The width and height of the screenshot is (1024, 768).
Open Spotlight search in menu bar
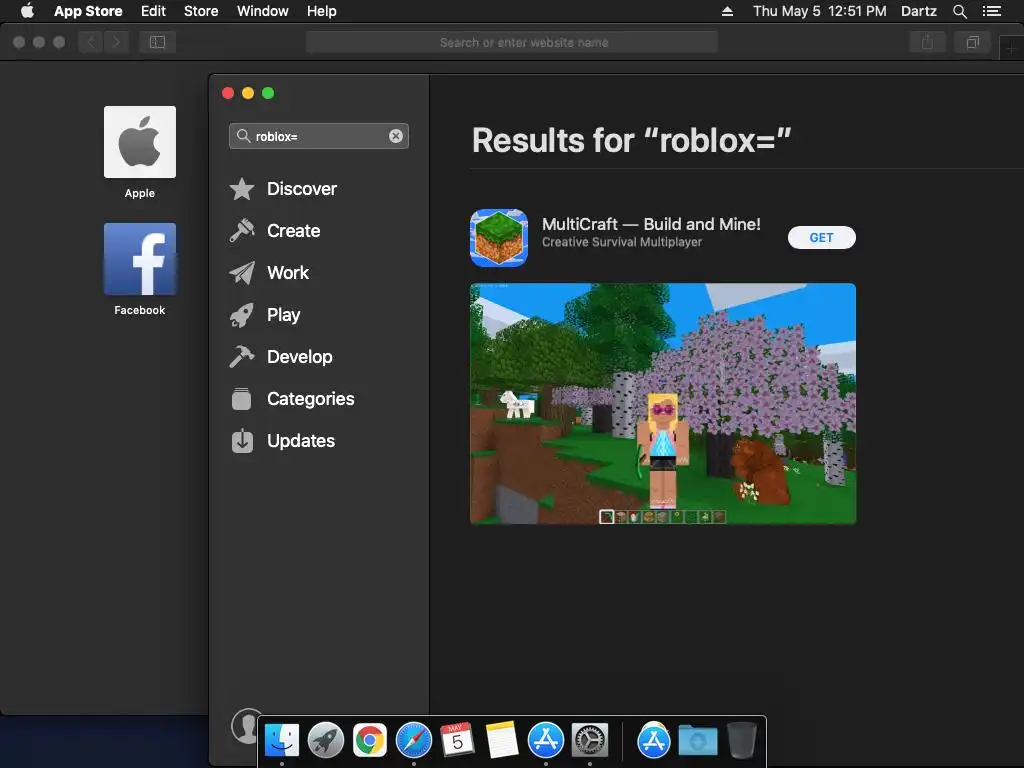(x=959, y=11)
